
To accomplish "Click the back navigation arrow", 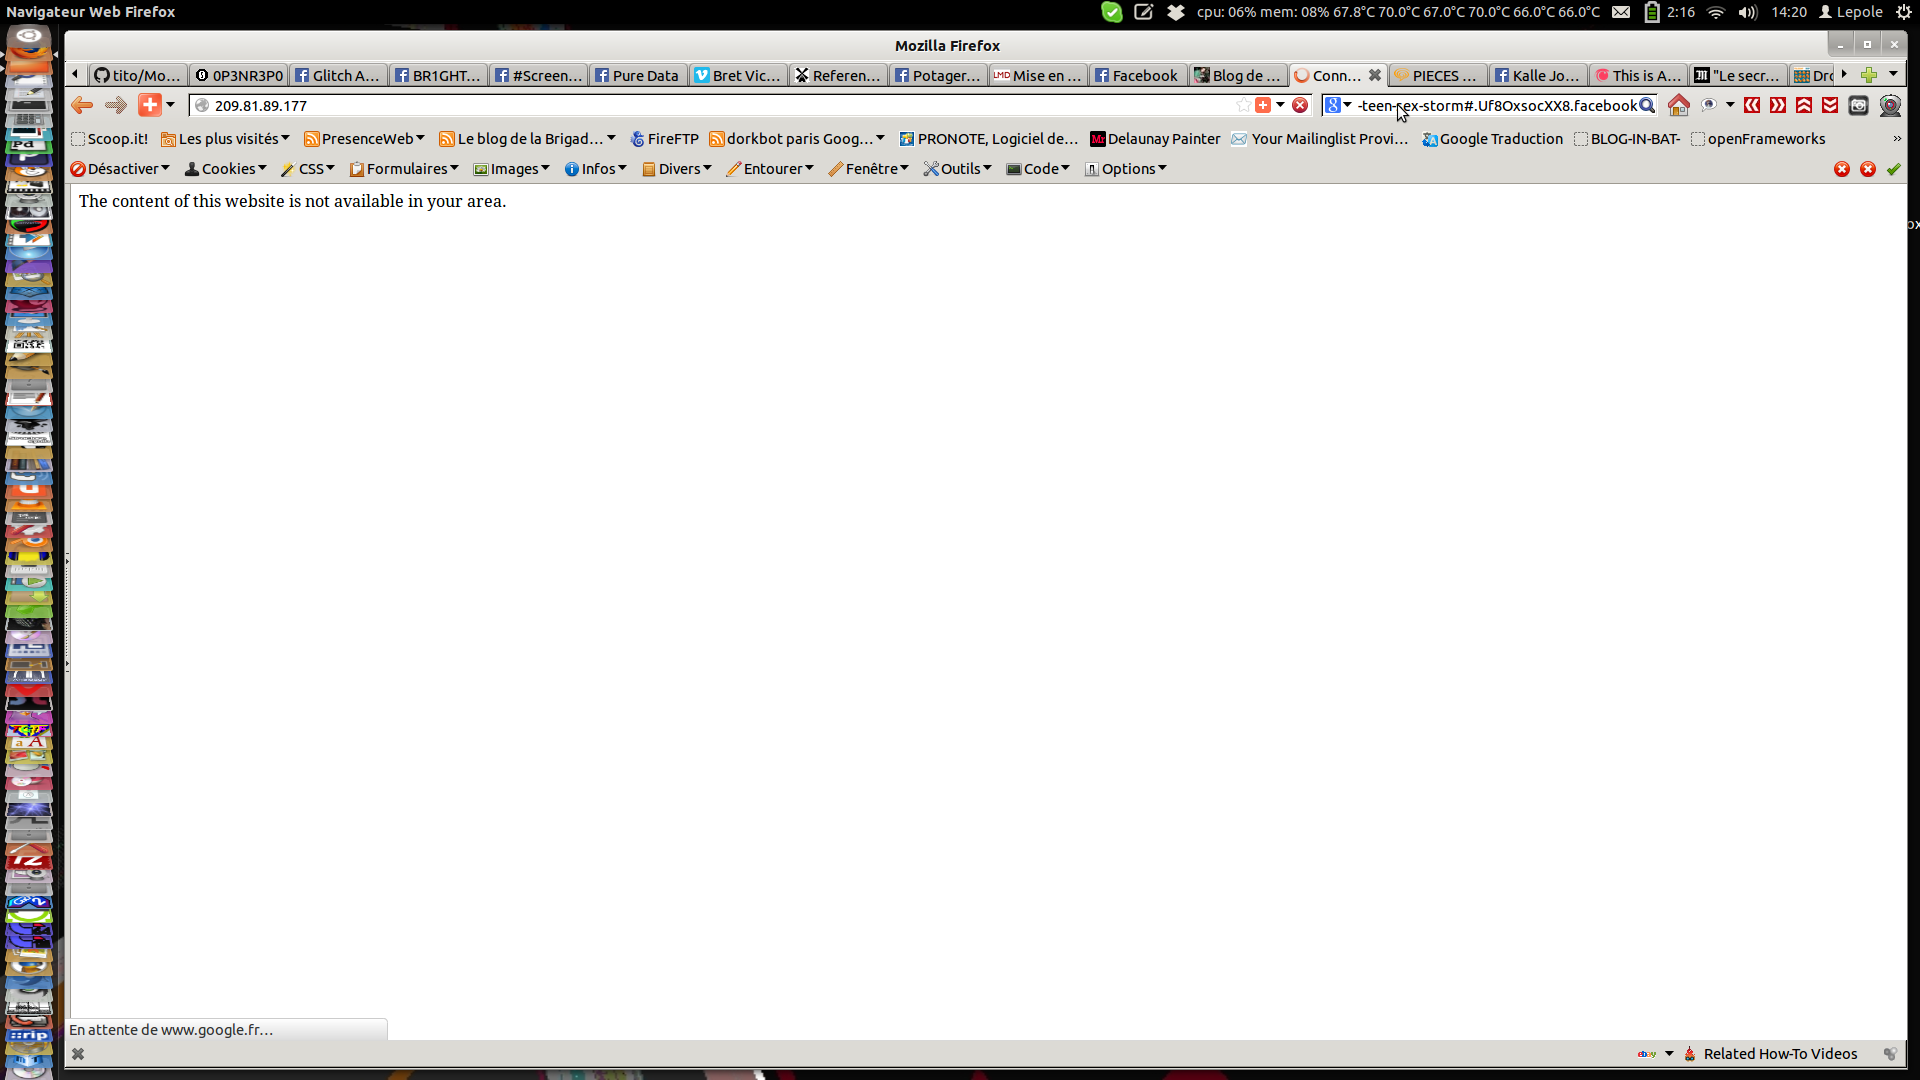I will pyautogui.click(x=82, y=105).
